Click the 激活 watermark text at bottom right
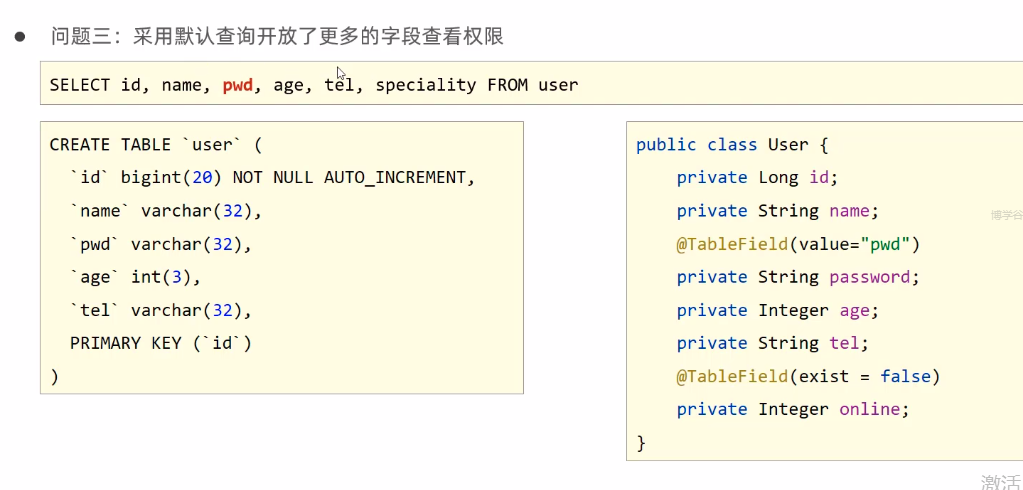This screenshot has height=490, width=1023. (x=1000, y=481)
